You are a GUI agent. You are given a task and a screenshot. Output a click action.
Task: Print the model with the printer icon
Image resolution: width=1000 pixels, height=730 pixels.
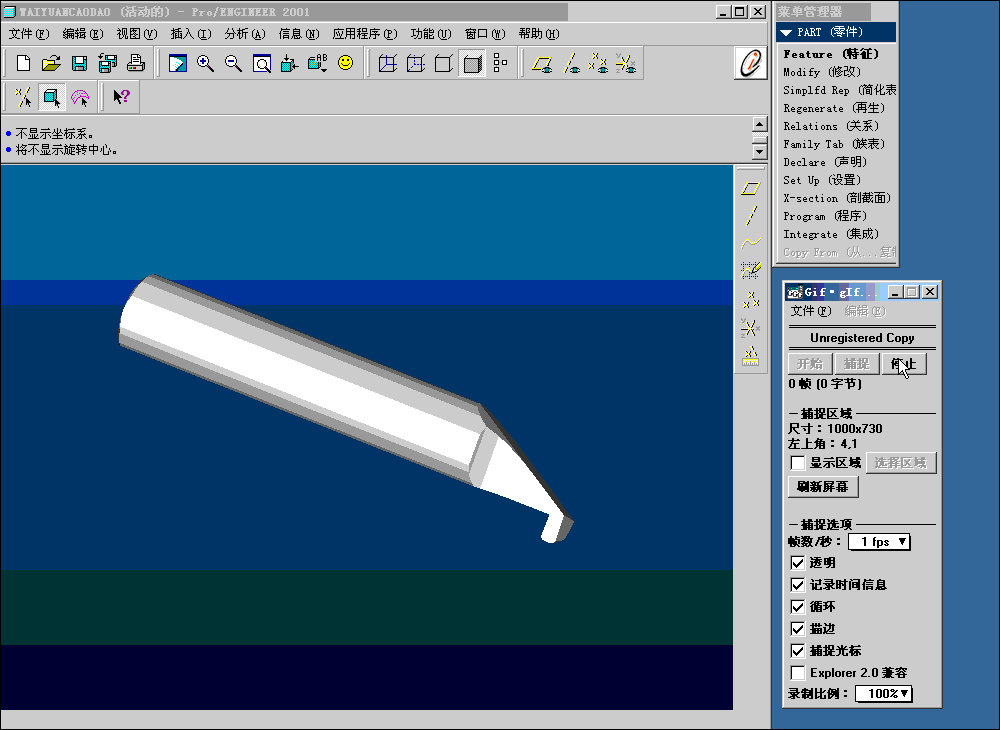pos(135,63)
